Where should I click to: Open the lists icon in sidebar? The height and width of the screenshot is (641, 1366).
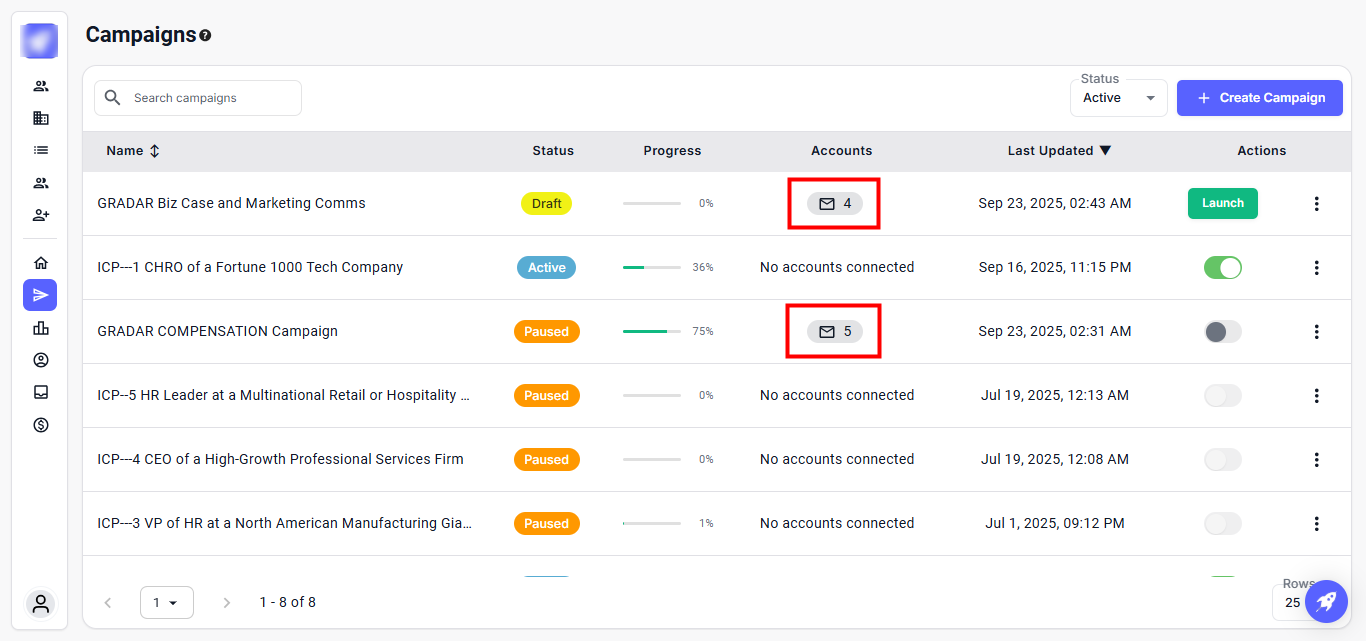pos(40,150)
